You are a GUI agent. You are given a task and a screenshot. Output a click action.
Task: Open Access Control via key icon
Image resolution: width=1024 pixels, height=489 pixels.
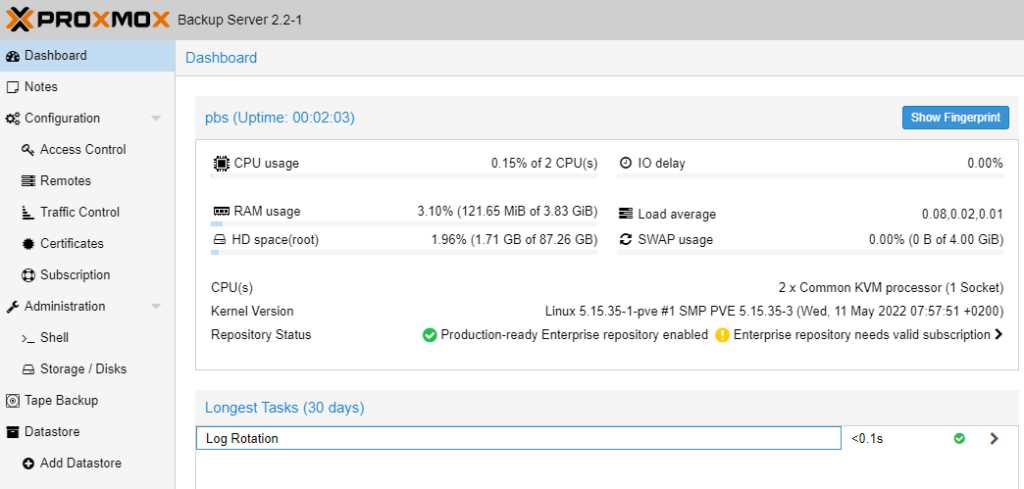tap(27, 150)
